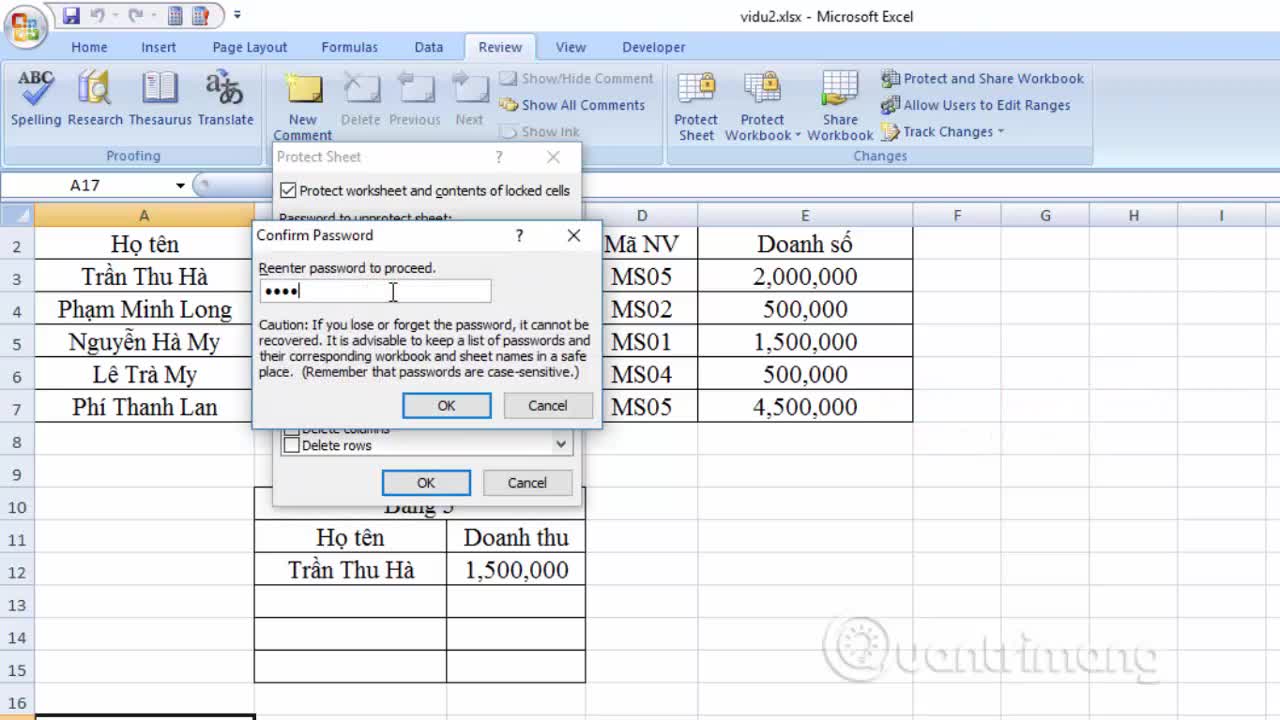The height and width of the screenshot is (720, 1280).
Task: Open Allow Users to Edit Ranges
Action: (975, 105)
